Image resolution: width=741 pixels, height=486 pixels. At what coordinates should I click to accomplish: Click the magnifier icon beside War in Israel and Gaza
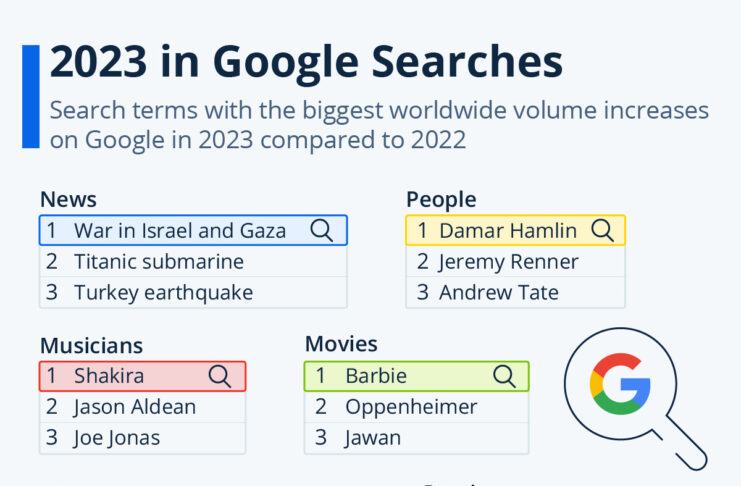pyautogui.click(x=322, y=231)
